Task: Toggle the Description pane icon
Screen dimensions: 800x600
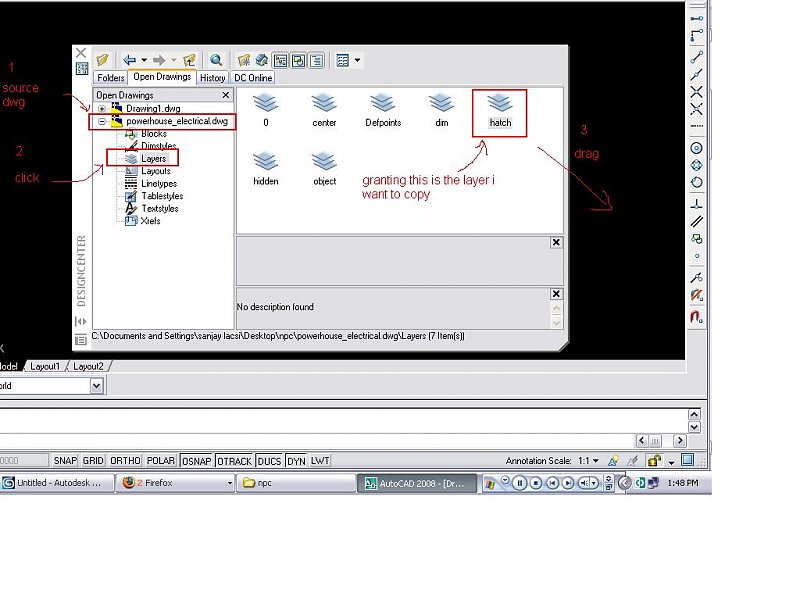Action: (x=316, y=60)
